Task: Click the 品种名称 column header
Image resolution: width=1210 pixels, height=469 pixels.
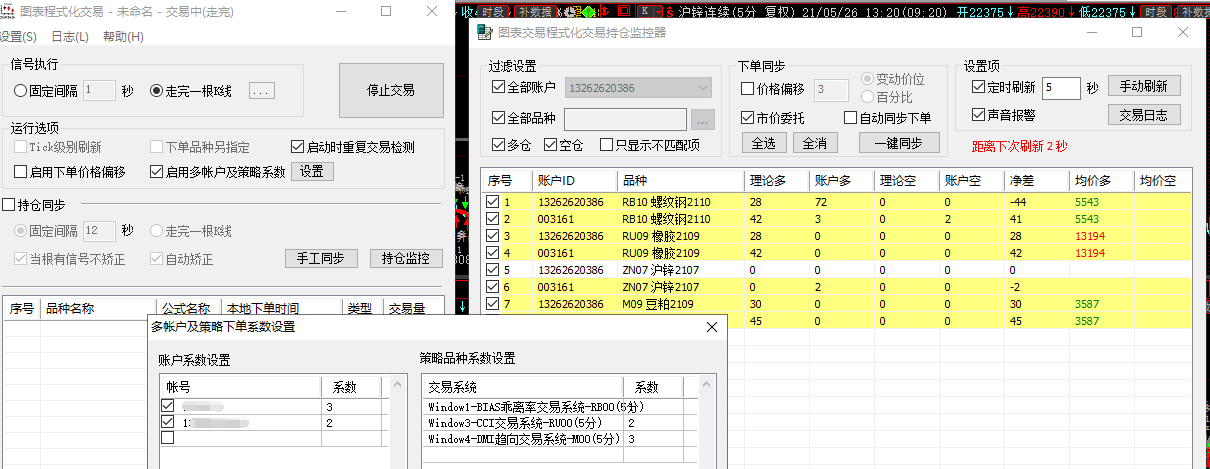Action: click(x=98, y=308)
